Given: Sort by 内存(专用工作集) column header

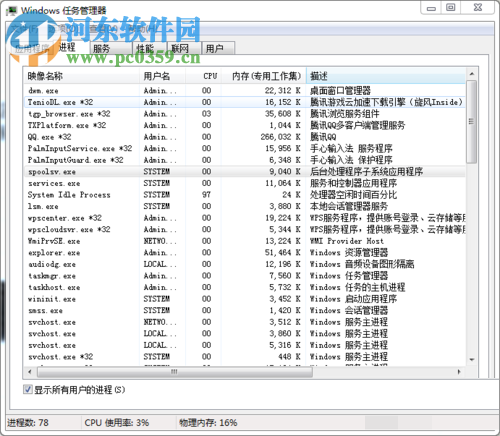Looking at the screenshot, I should (264, 76).
